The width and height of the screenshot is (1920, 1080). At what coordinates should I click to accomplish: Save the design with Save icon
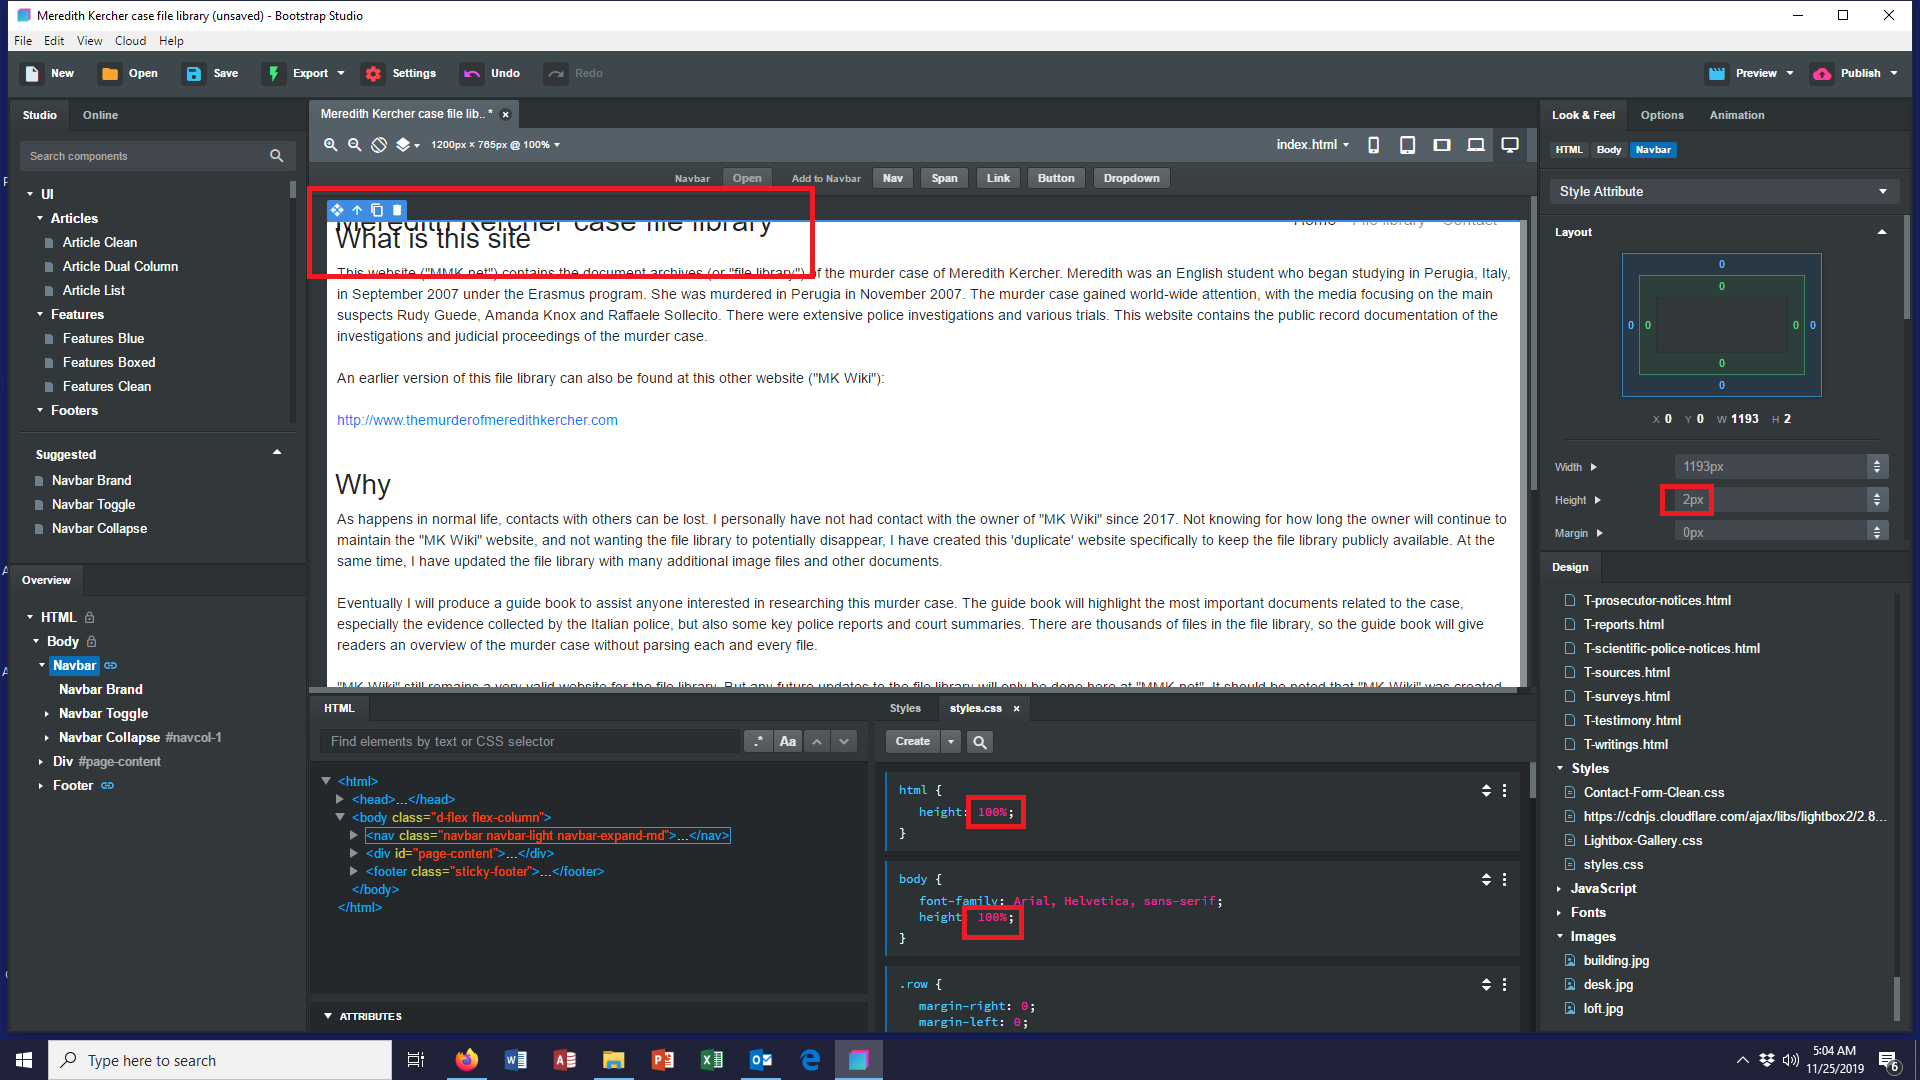[194, 73]
